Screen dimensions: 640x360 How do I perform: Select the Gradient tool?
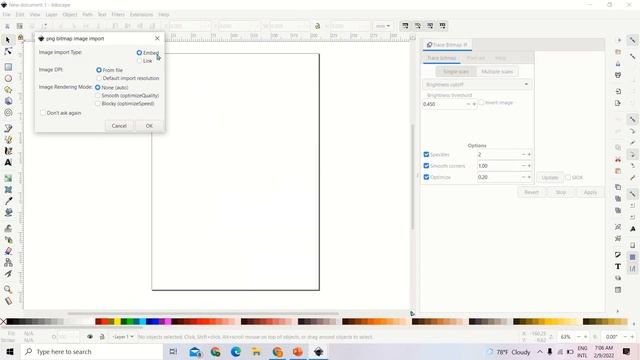[8, 178]
